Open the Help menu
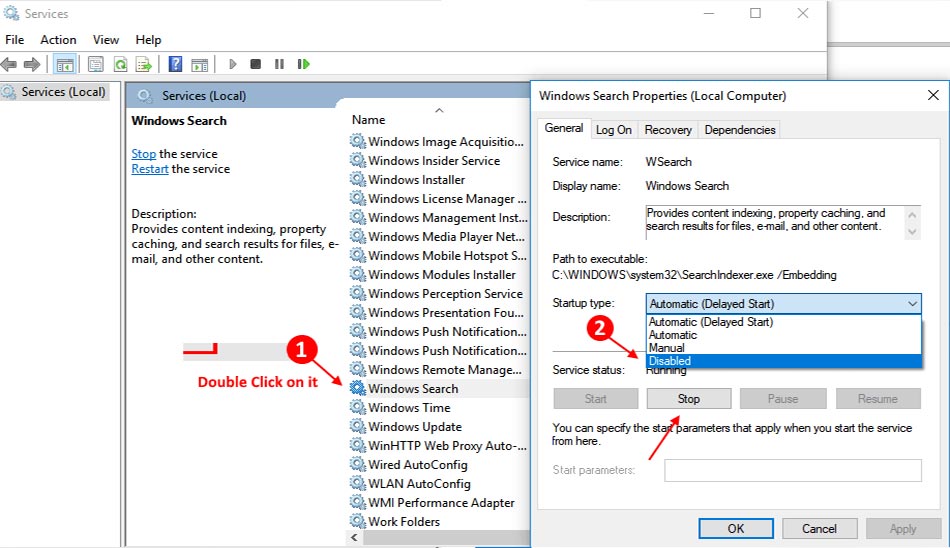 148,40
